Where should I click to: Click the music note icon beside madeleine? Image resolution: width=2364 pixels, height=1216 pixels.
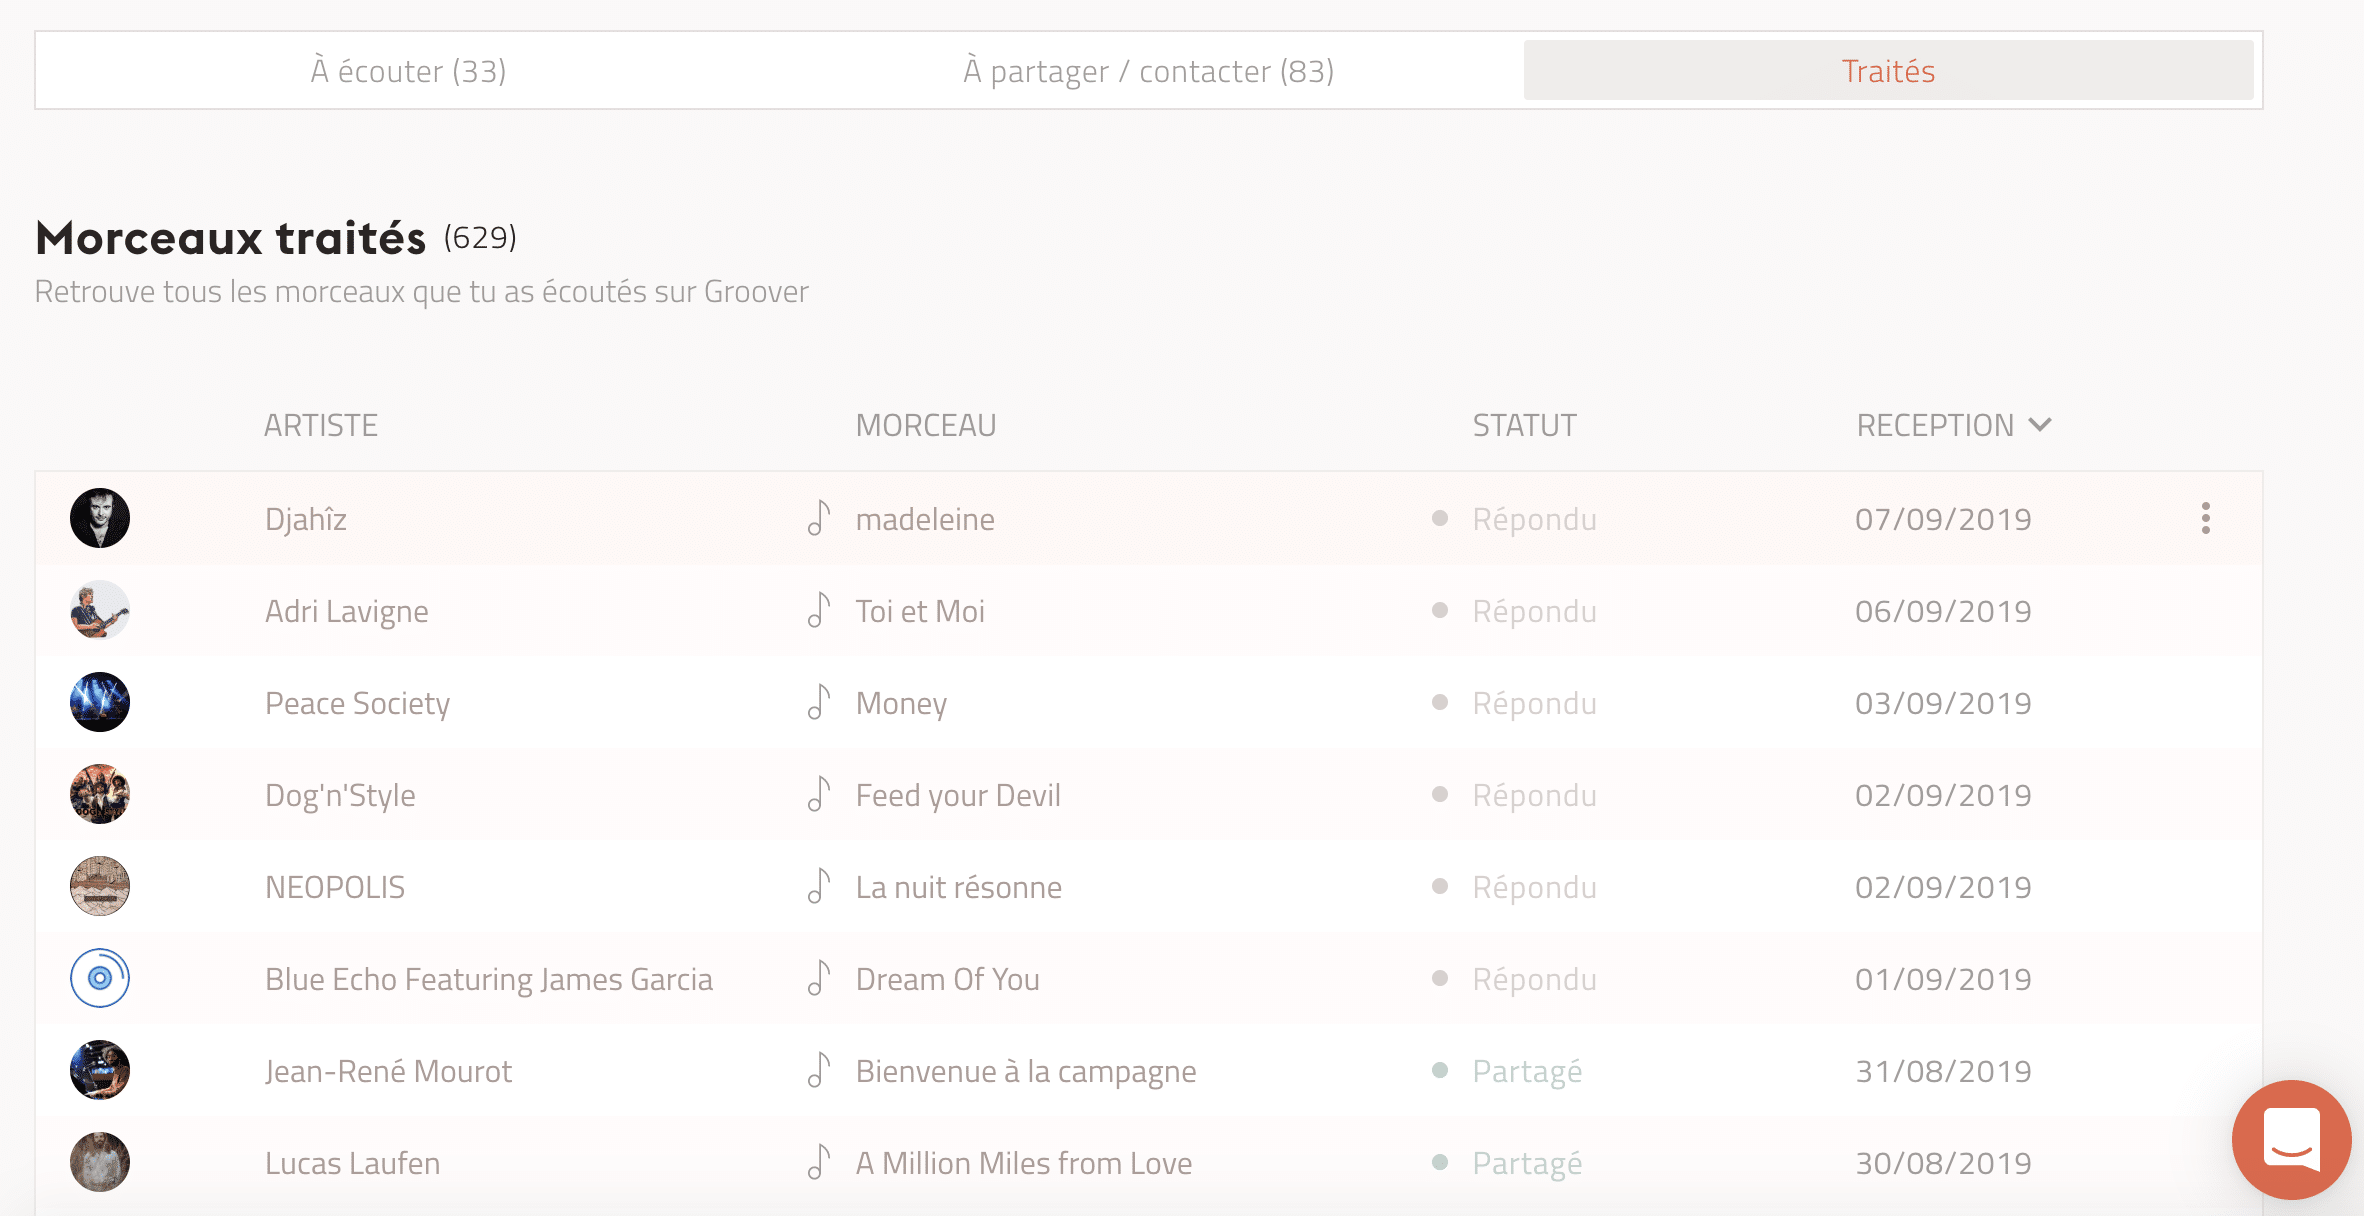(x=819, y=518)
